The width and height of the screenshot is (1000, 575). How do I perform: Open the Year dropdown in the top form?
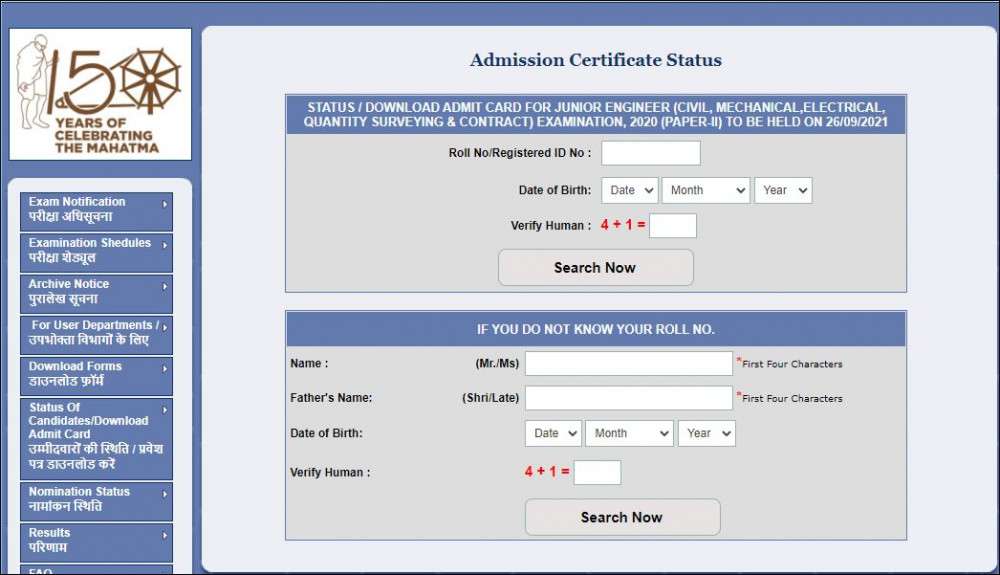(783, 190)
